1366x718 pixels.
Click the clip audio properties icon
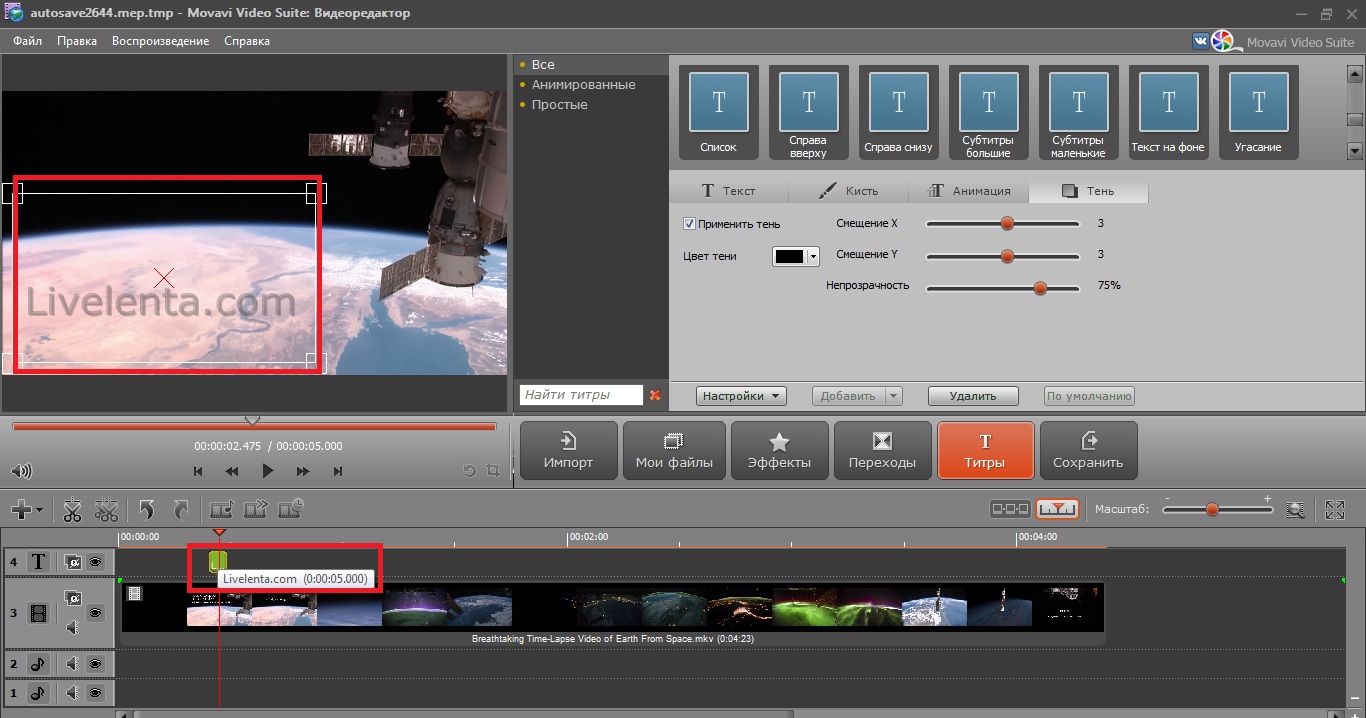(221, 510)
